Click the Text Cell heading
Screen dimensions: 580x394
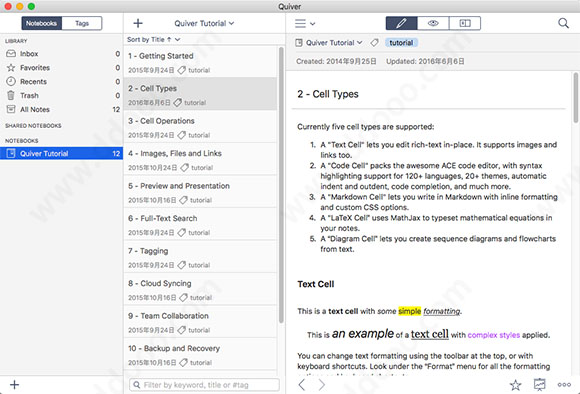point(316,284)
